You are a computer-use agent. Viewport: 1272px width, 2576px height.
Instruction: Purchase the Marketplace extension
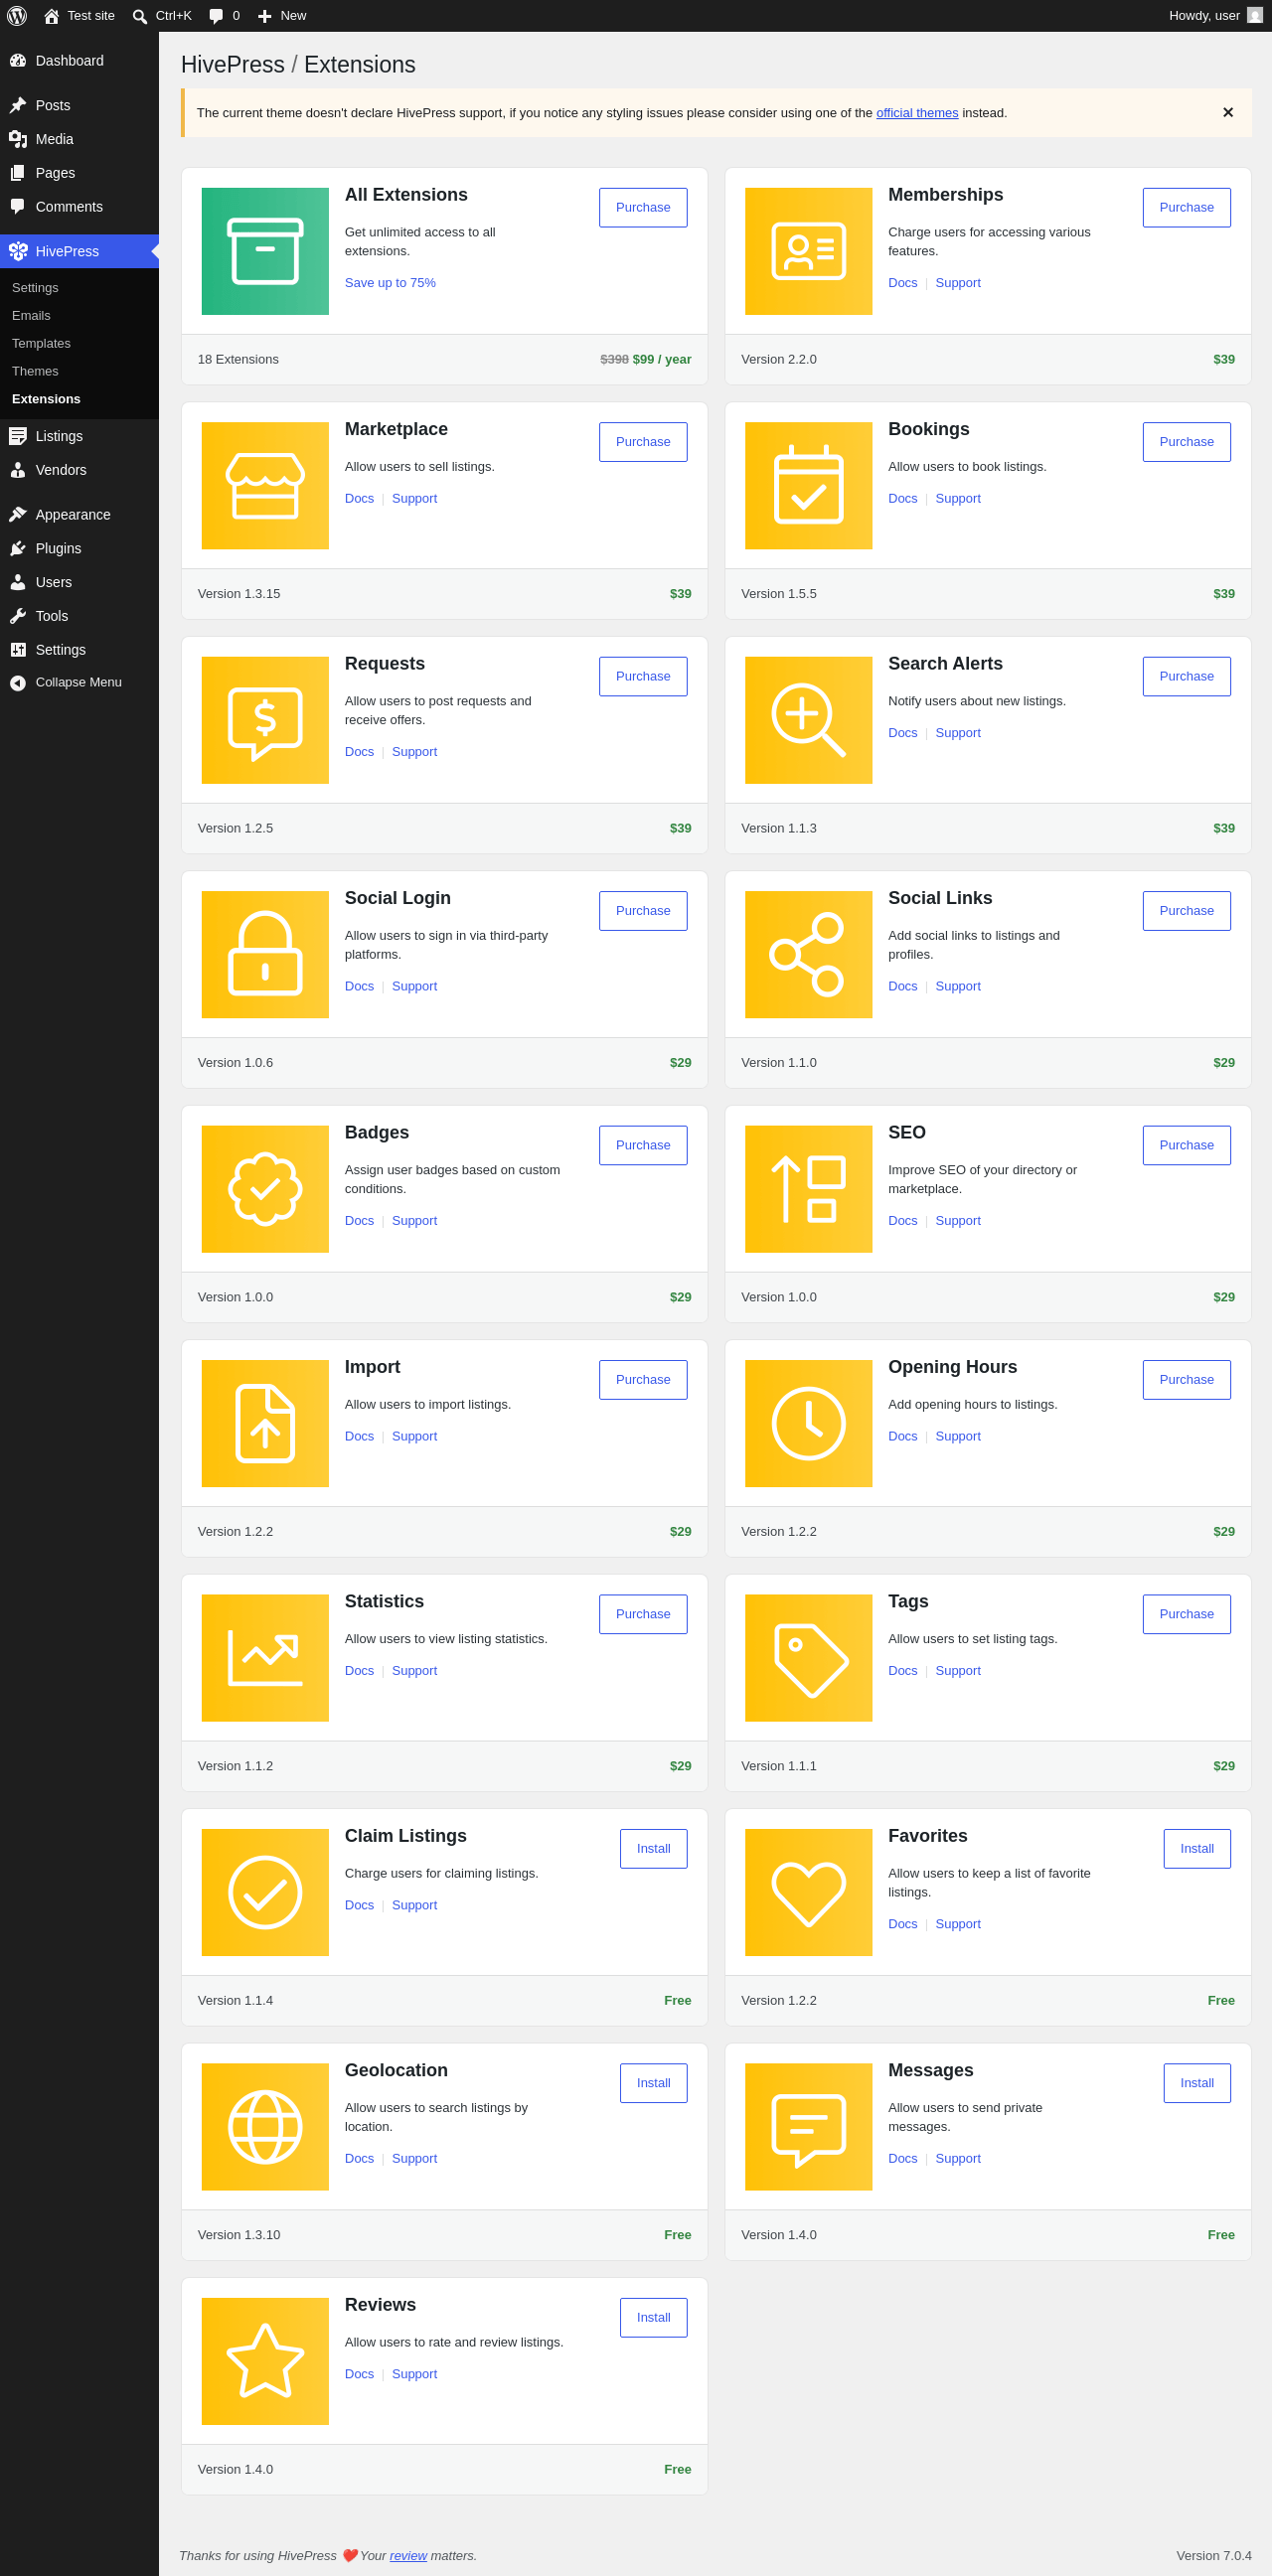tap(643, 442)
